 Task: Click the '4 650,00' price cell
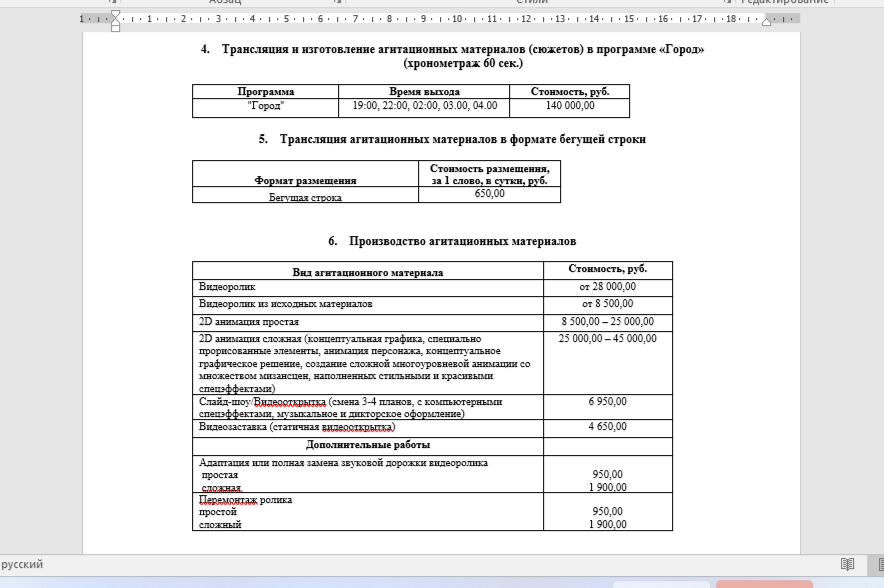pyautogui.click(x=608, y=428)
